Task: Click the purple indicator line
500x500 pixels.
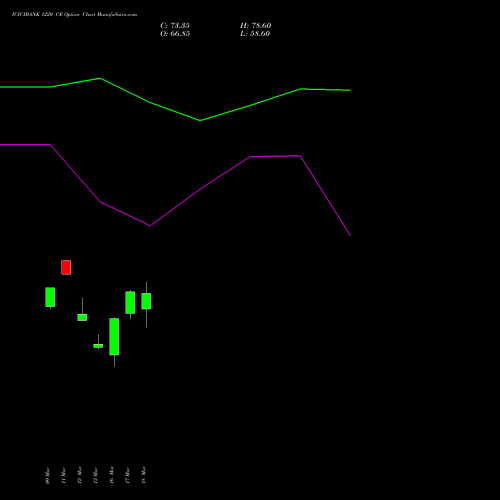Action: coord(150,225)
